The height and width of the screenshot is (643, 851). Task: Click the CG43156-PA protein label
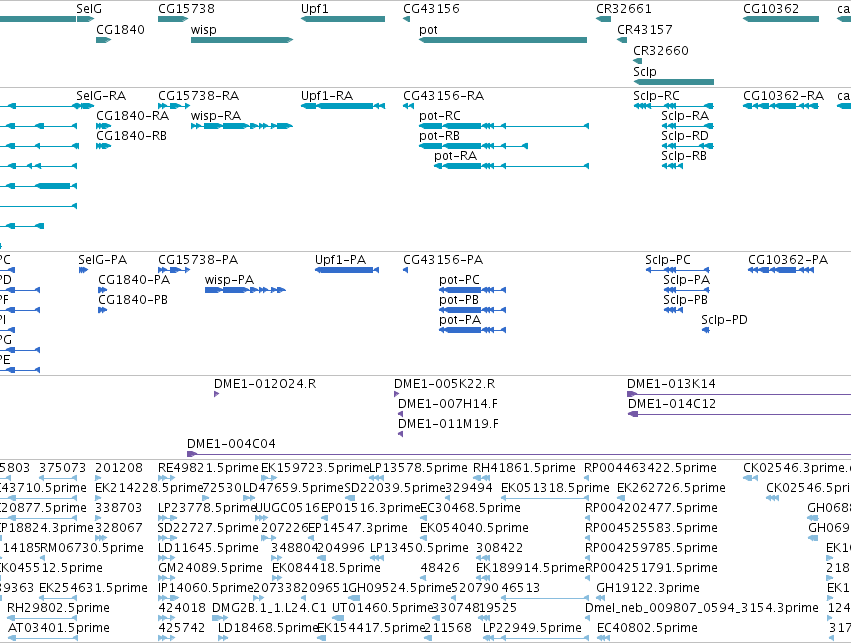pos(443,259)
